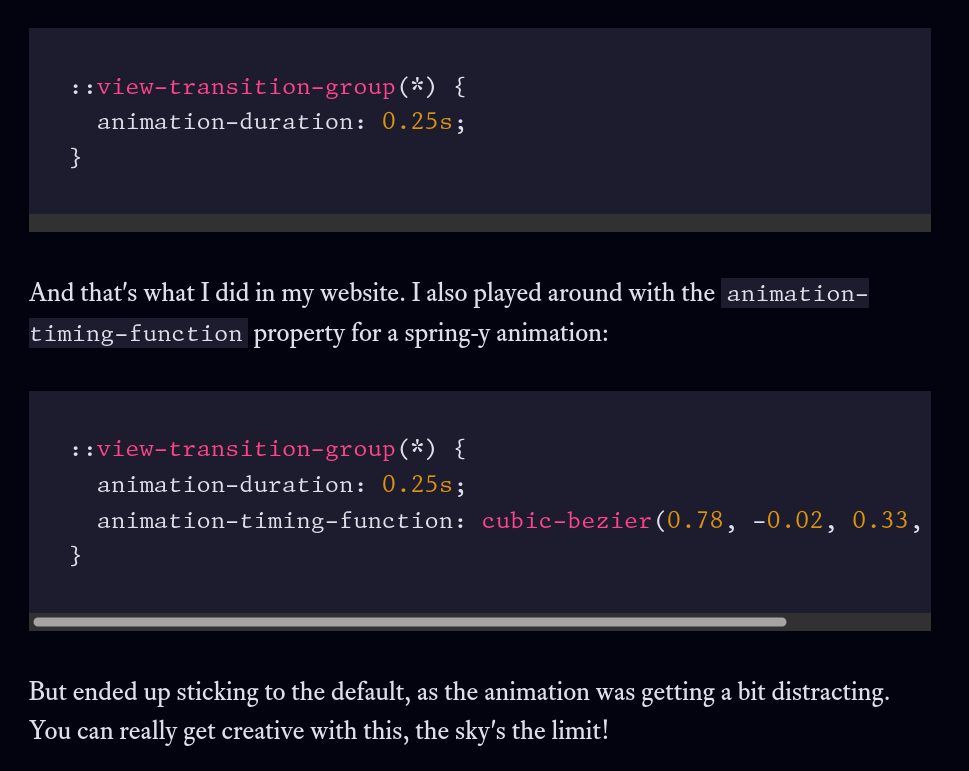The height and width of the screenshot is (771, 969).
Task: Click the inline code "animation-" in the paragraph
Action: point(795,294)
